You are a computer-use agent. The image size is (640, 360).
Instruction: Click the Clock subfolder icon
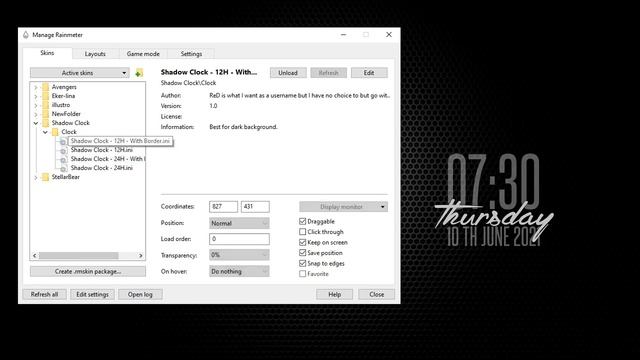55,132
